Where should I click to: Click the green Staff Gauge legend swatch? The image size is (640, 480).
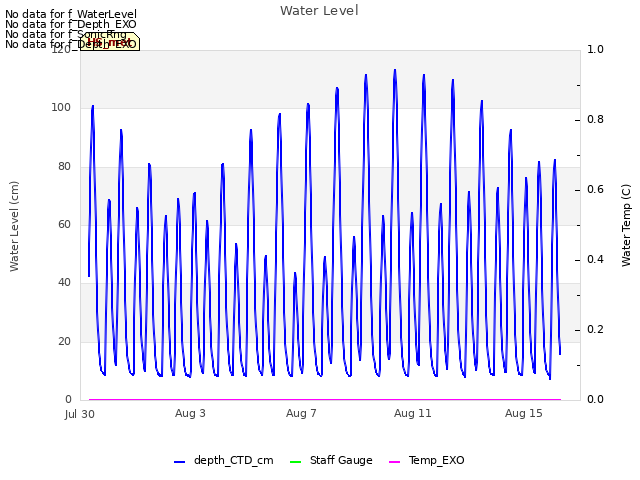pos(295,462)
